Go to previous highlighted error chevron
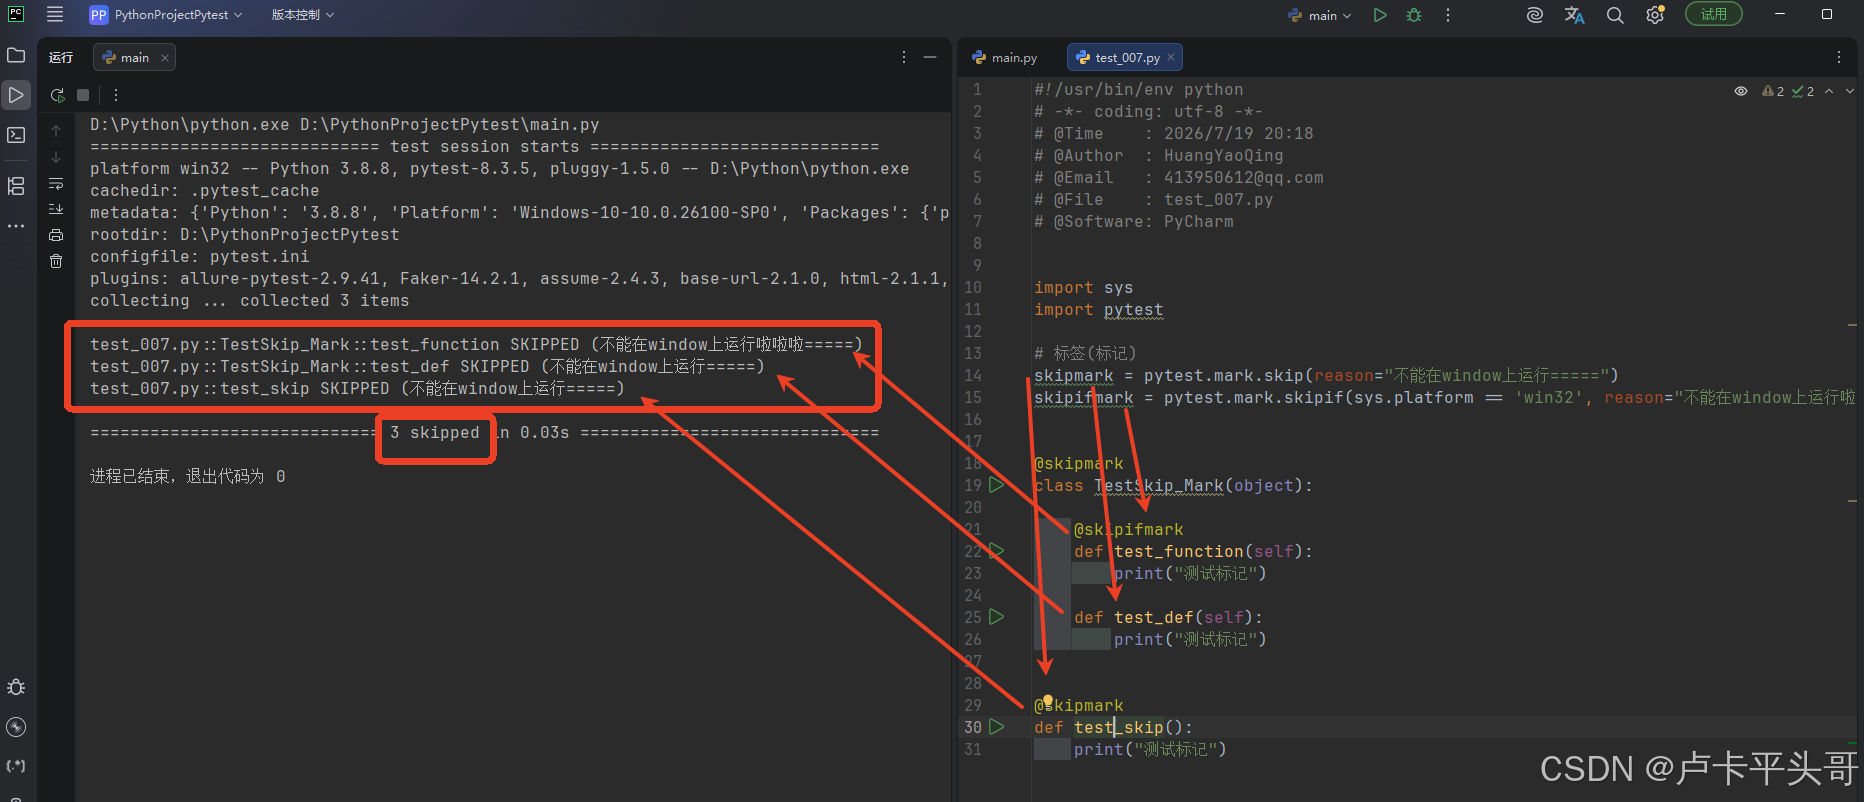 point(1829,91)
